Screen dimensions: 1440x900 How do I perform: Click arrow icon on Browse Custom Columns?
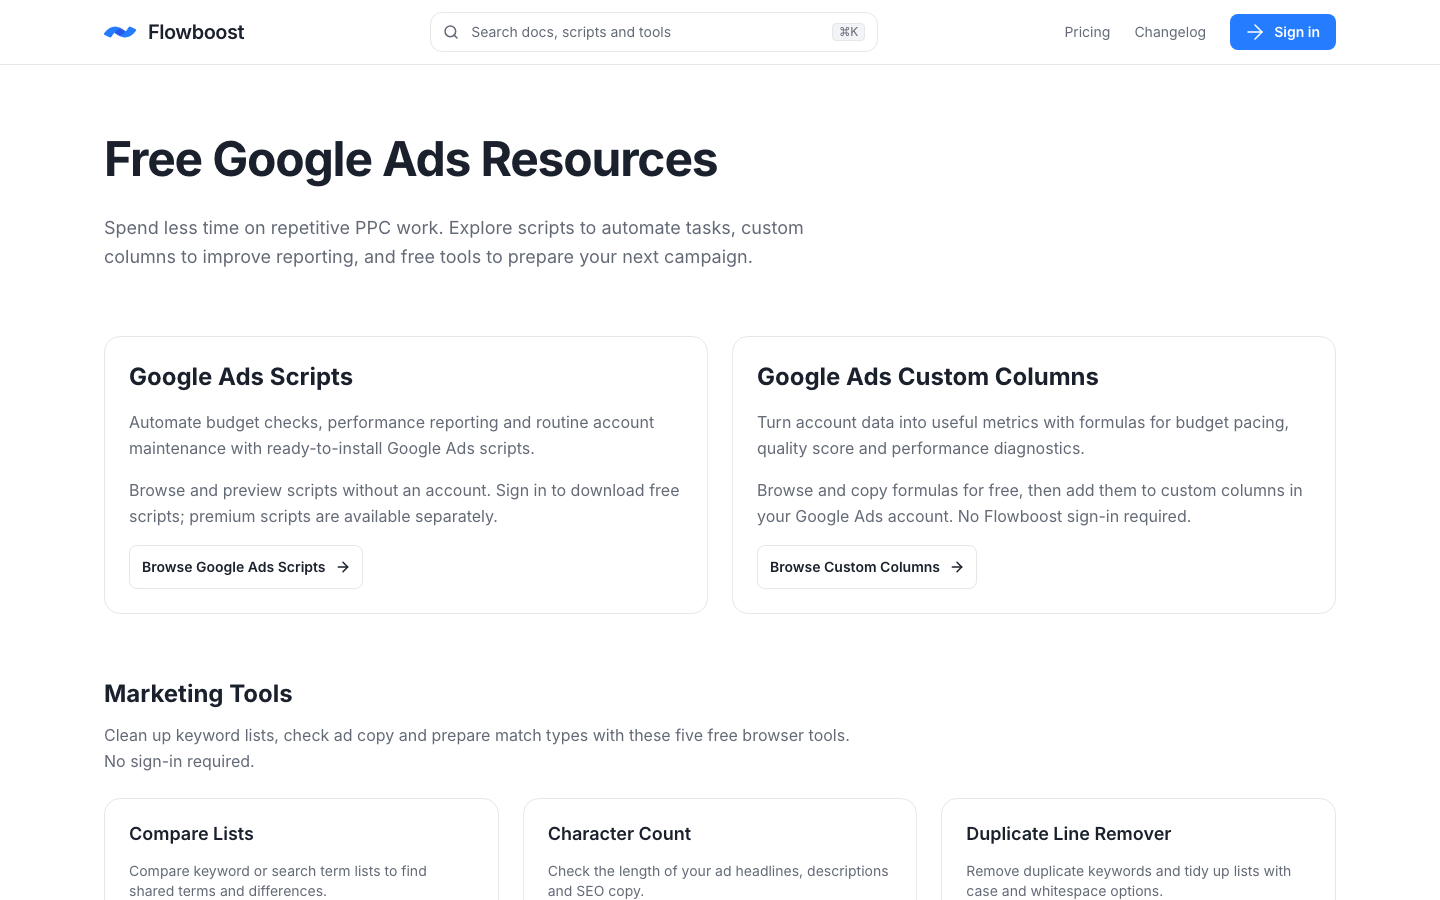[957, 567]
